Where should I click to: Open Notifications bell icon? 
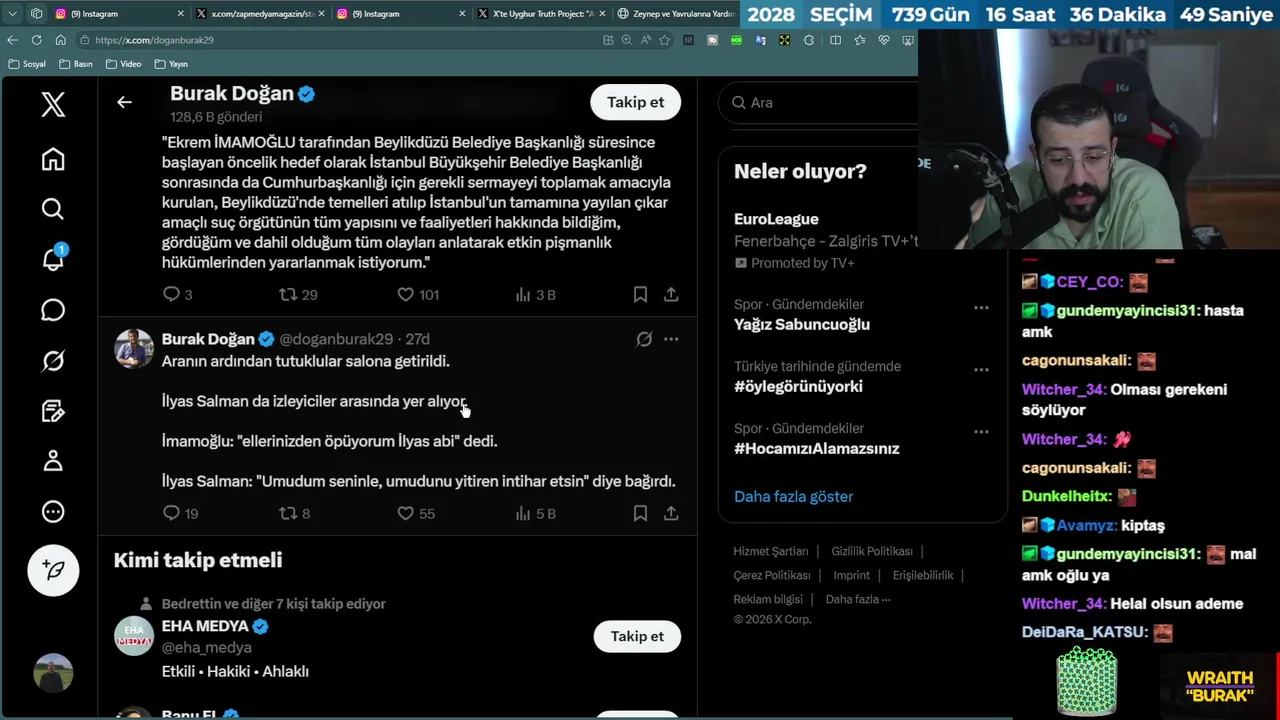[x=53, y=259]
